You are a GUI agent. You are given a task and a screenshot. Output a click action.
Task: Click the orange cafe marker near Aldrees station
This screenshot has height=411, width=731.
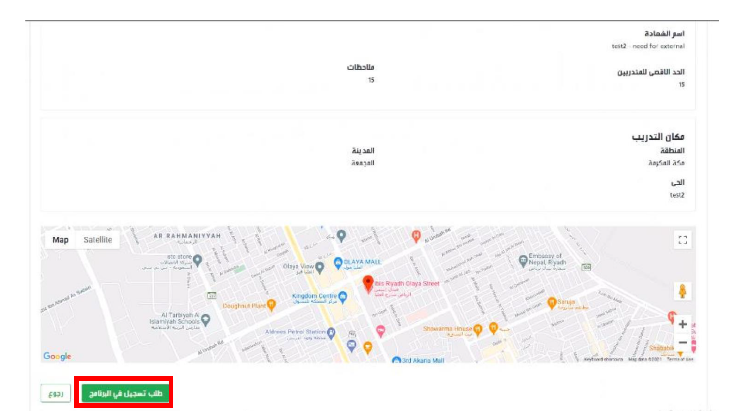tap(368, 347)
